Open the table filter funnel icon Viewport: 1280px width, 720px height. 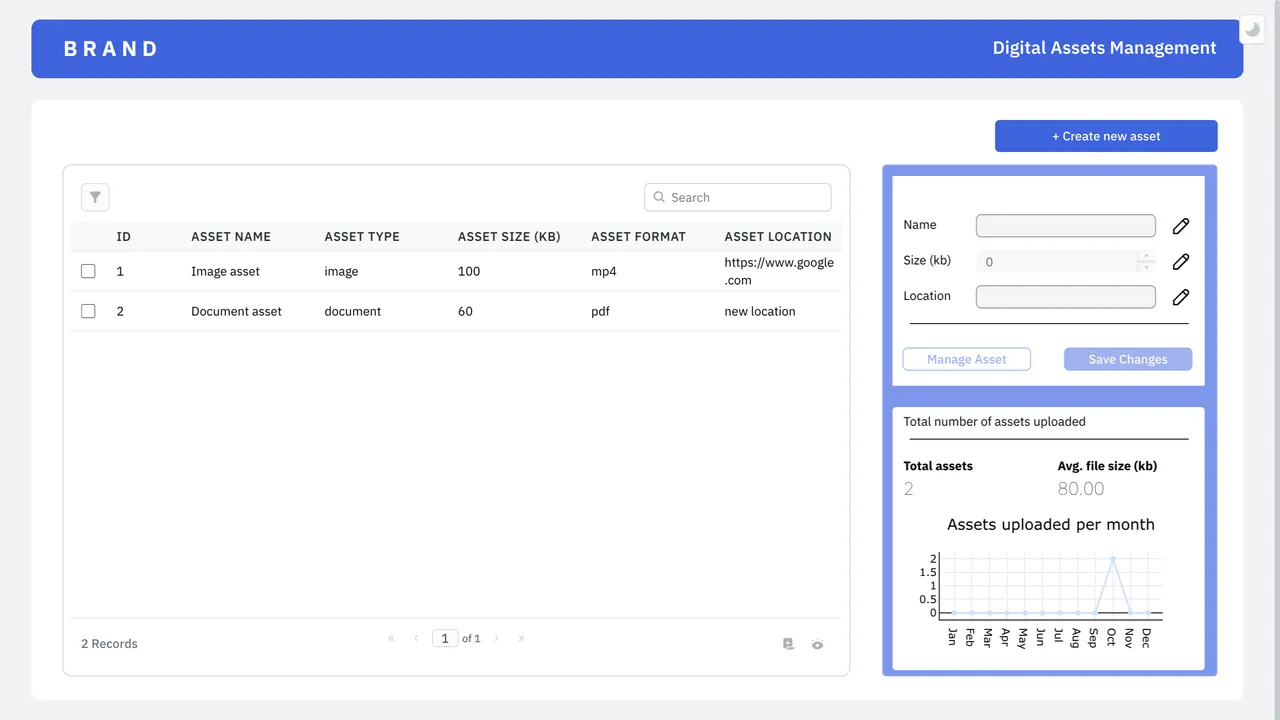pyautogui.click(x=95, y=197)
